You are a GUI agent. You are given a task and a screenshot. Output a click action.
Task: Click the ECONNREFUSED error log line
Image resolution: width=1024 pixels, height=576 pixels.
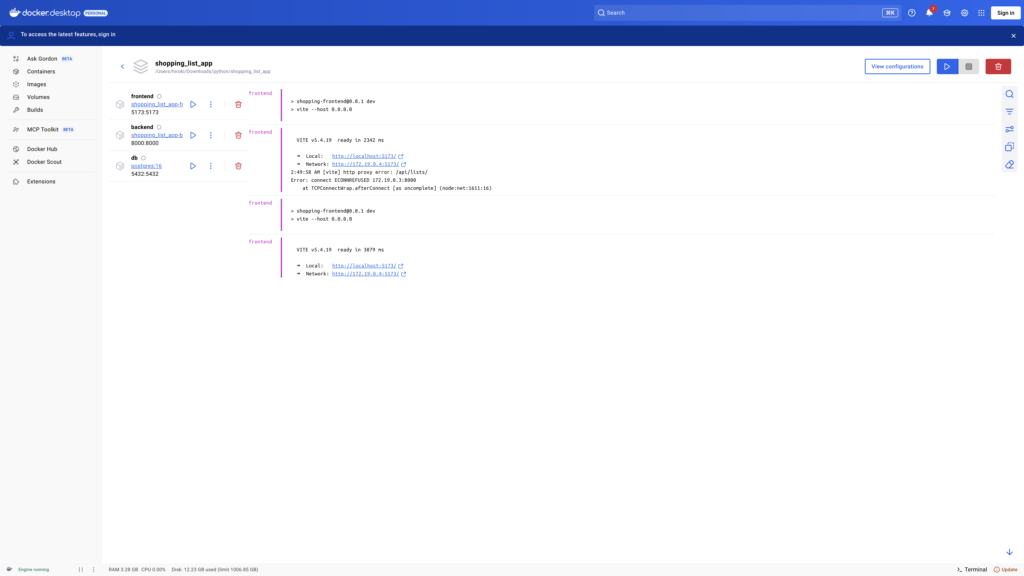click(353, 180)
